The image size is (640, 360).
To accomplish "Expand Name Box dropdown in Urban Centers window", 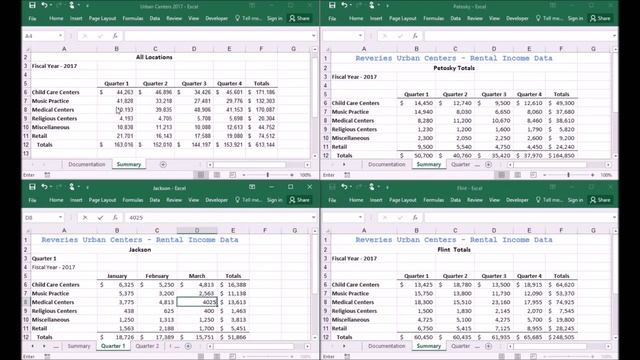I will coord(60,36).
